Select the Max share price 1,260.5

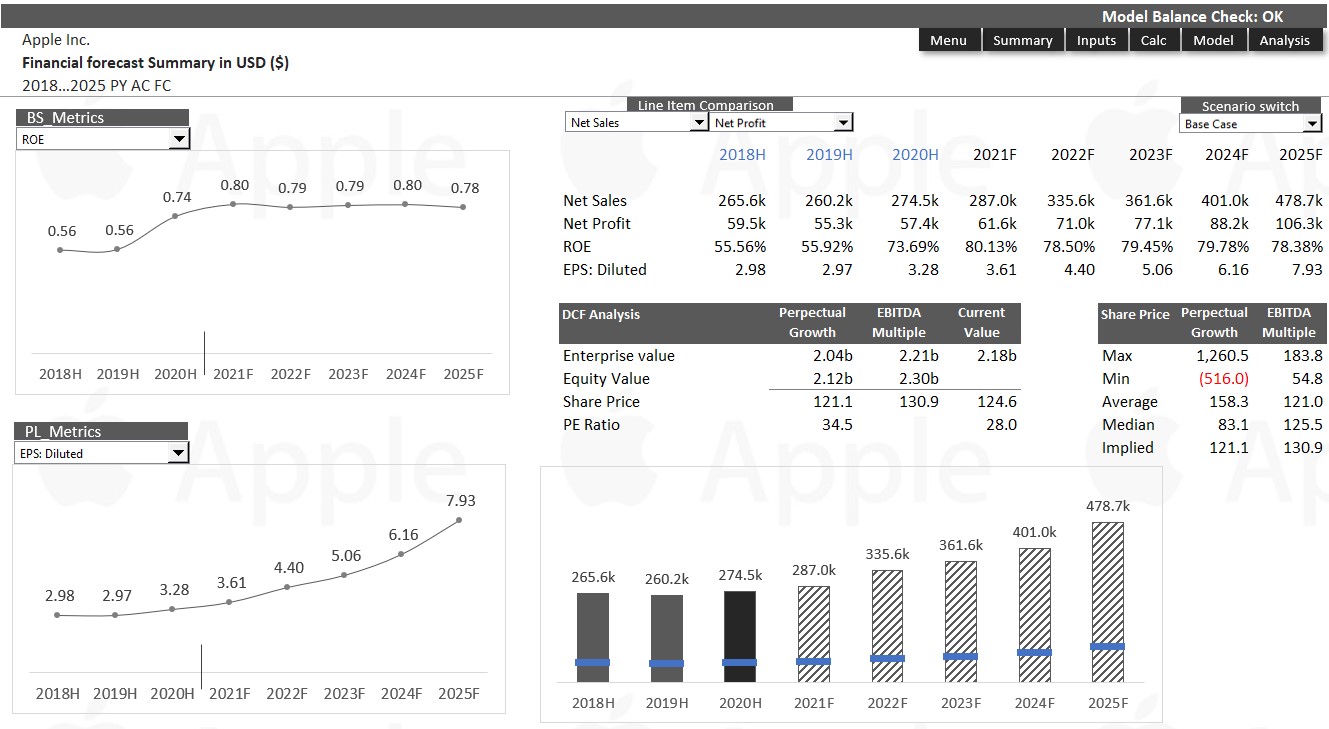click(1222, 355)
